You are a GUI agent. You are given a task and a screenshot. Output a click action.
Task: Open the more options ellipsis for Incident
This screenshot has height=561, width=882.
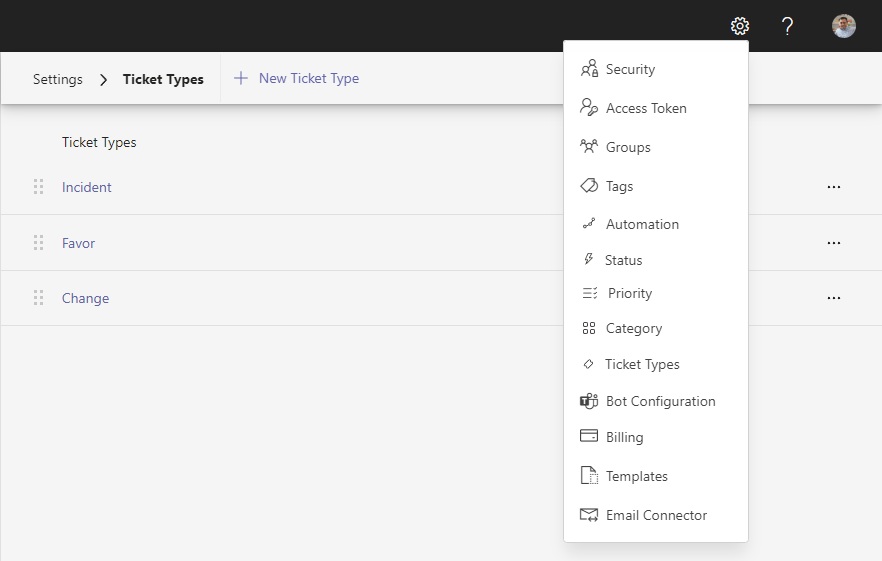click(x=834, y=187)
